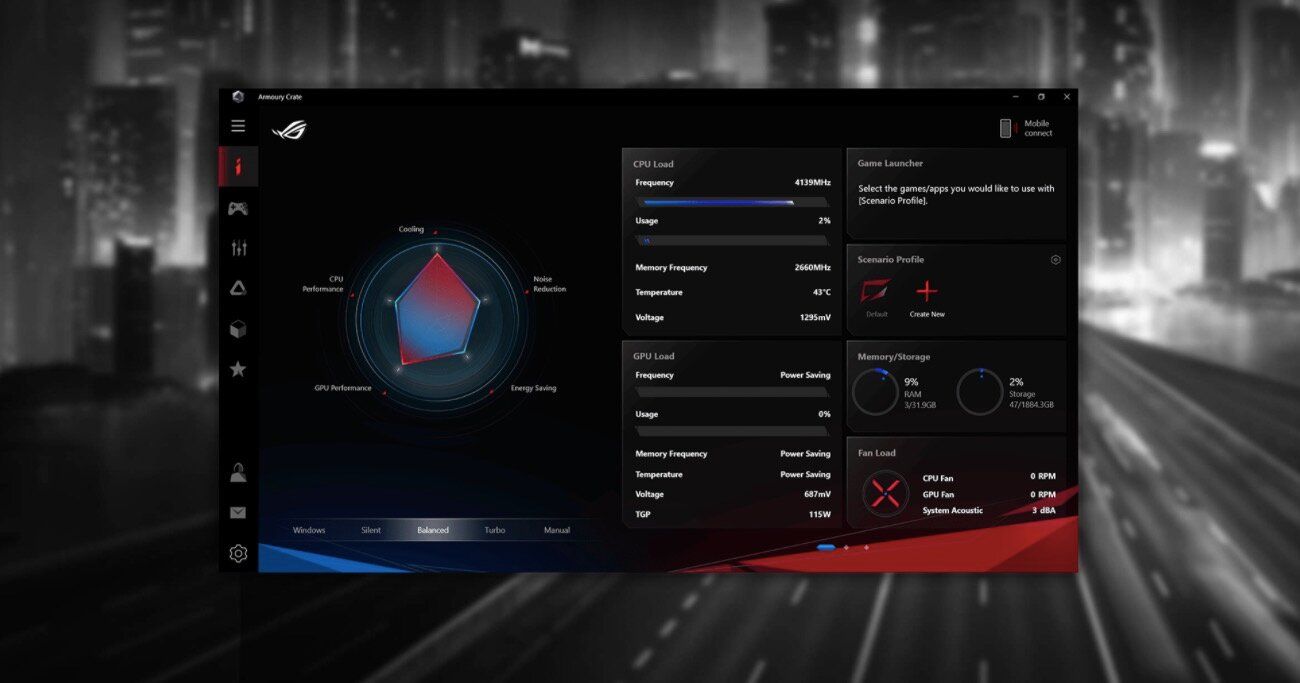Click the CPU Frequency progress bar
The image size is (1300, 683).
pos(732,202)
